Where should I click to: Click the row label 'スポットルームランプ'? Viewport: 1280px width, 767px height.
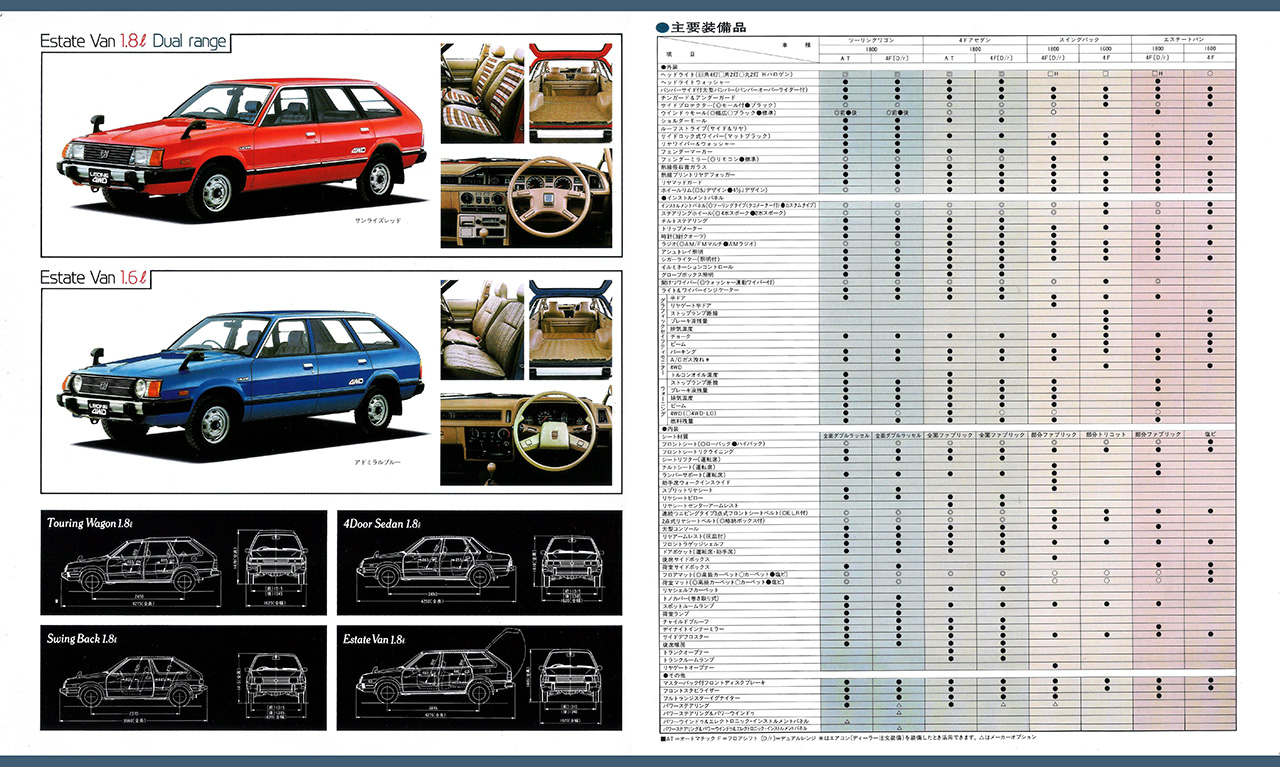pyautogui.click(x=690, y=606)
